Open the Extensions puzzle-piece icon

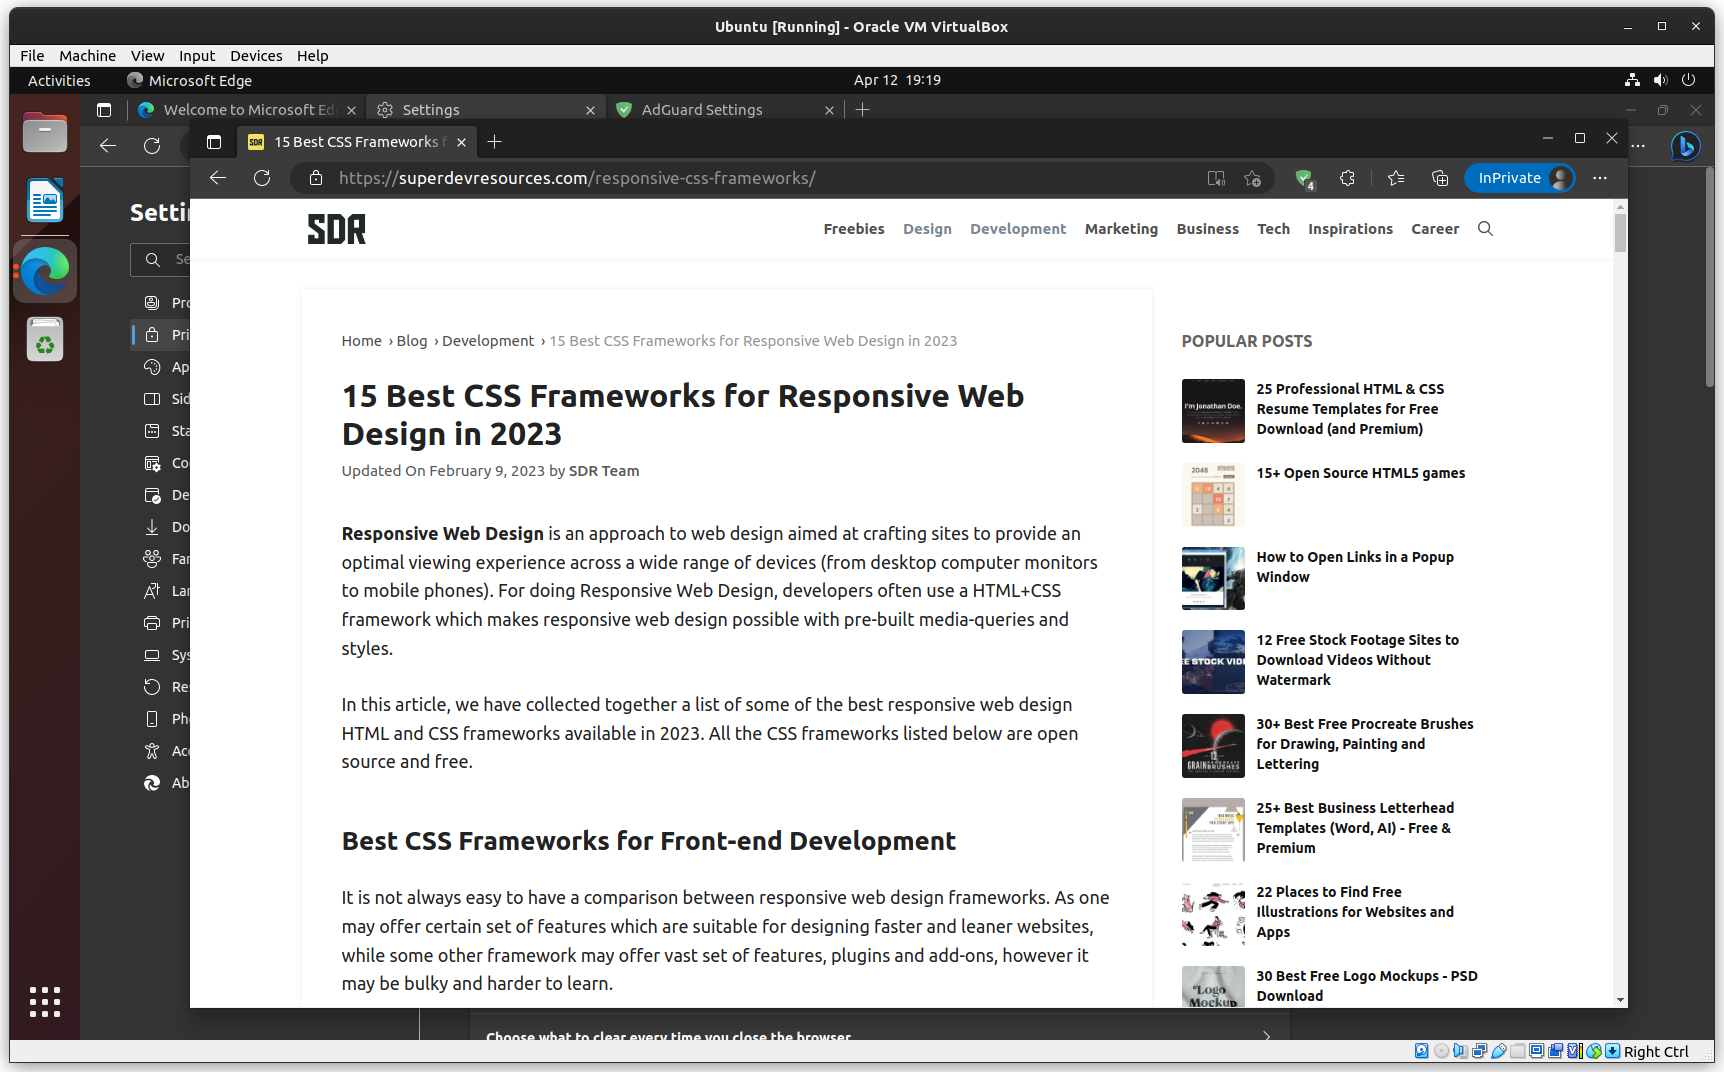(x=1347, y=178)
